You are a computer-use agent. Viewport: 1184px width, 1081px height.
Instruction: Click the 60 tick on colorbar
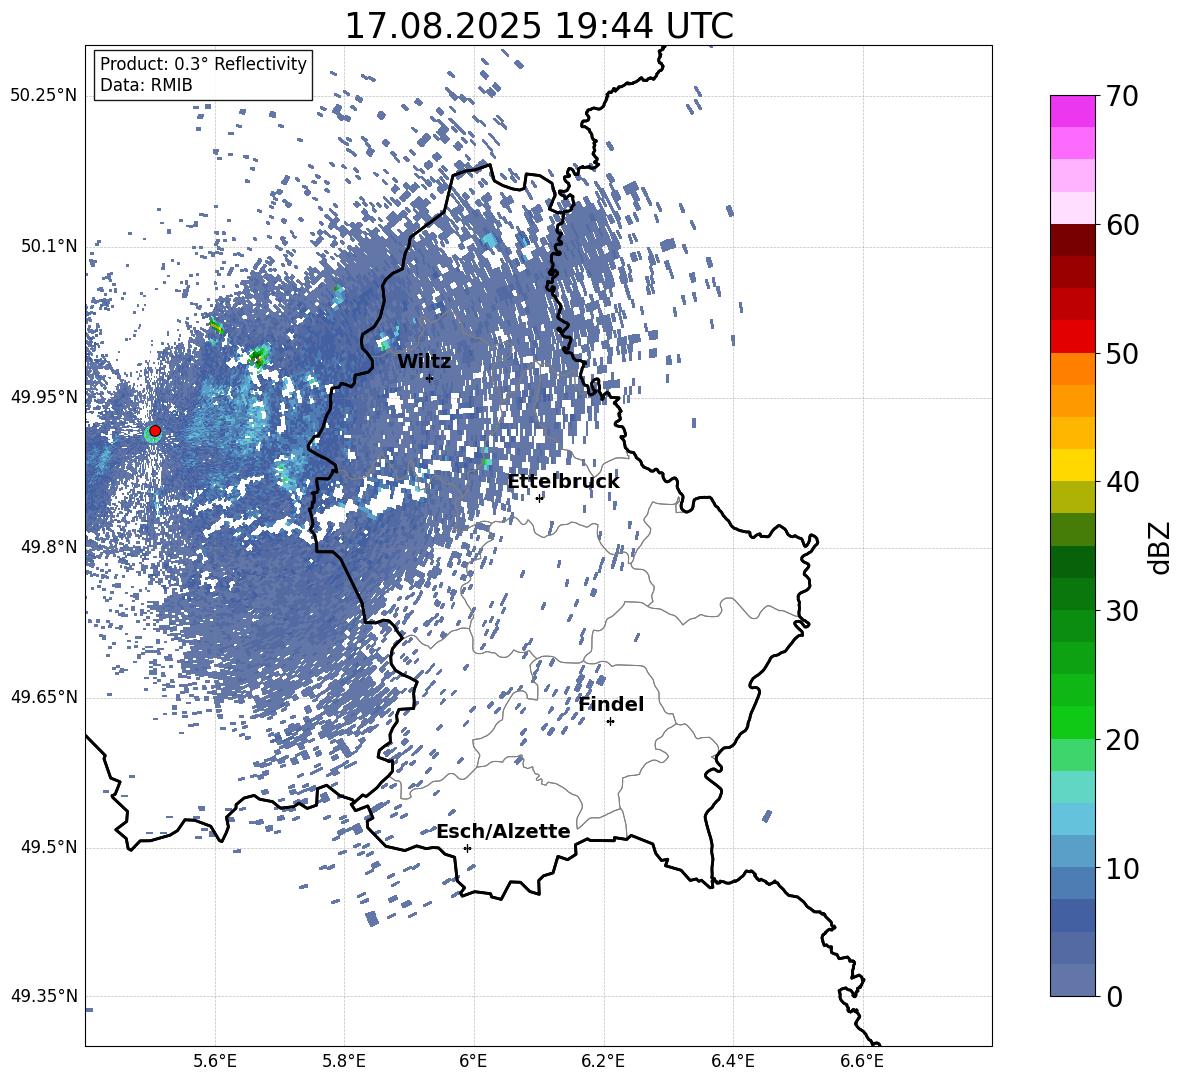pyautogui.click(x=1122, y=225)
